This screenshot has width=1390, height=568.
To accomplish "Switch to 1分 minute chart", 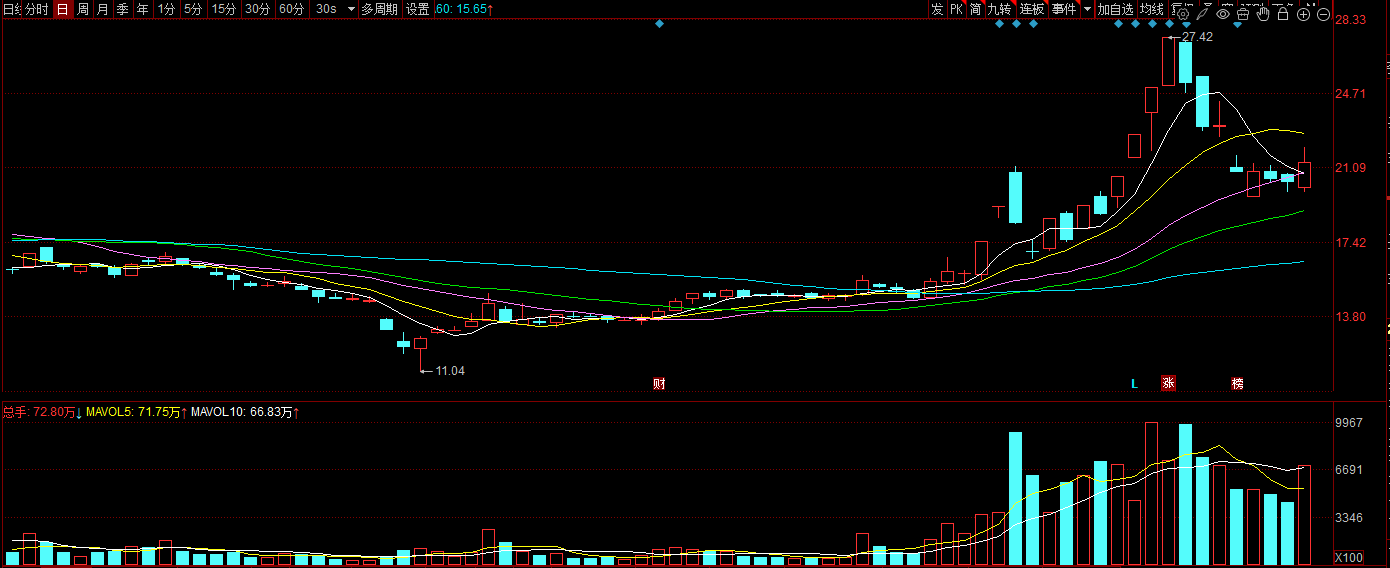I will 166,9.
